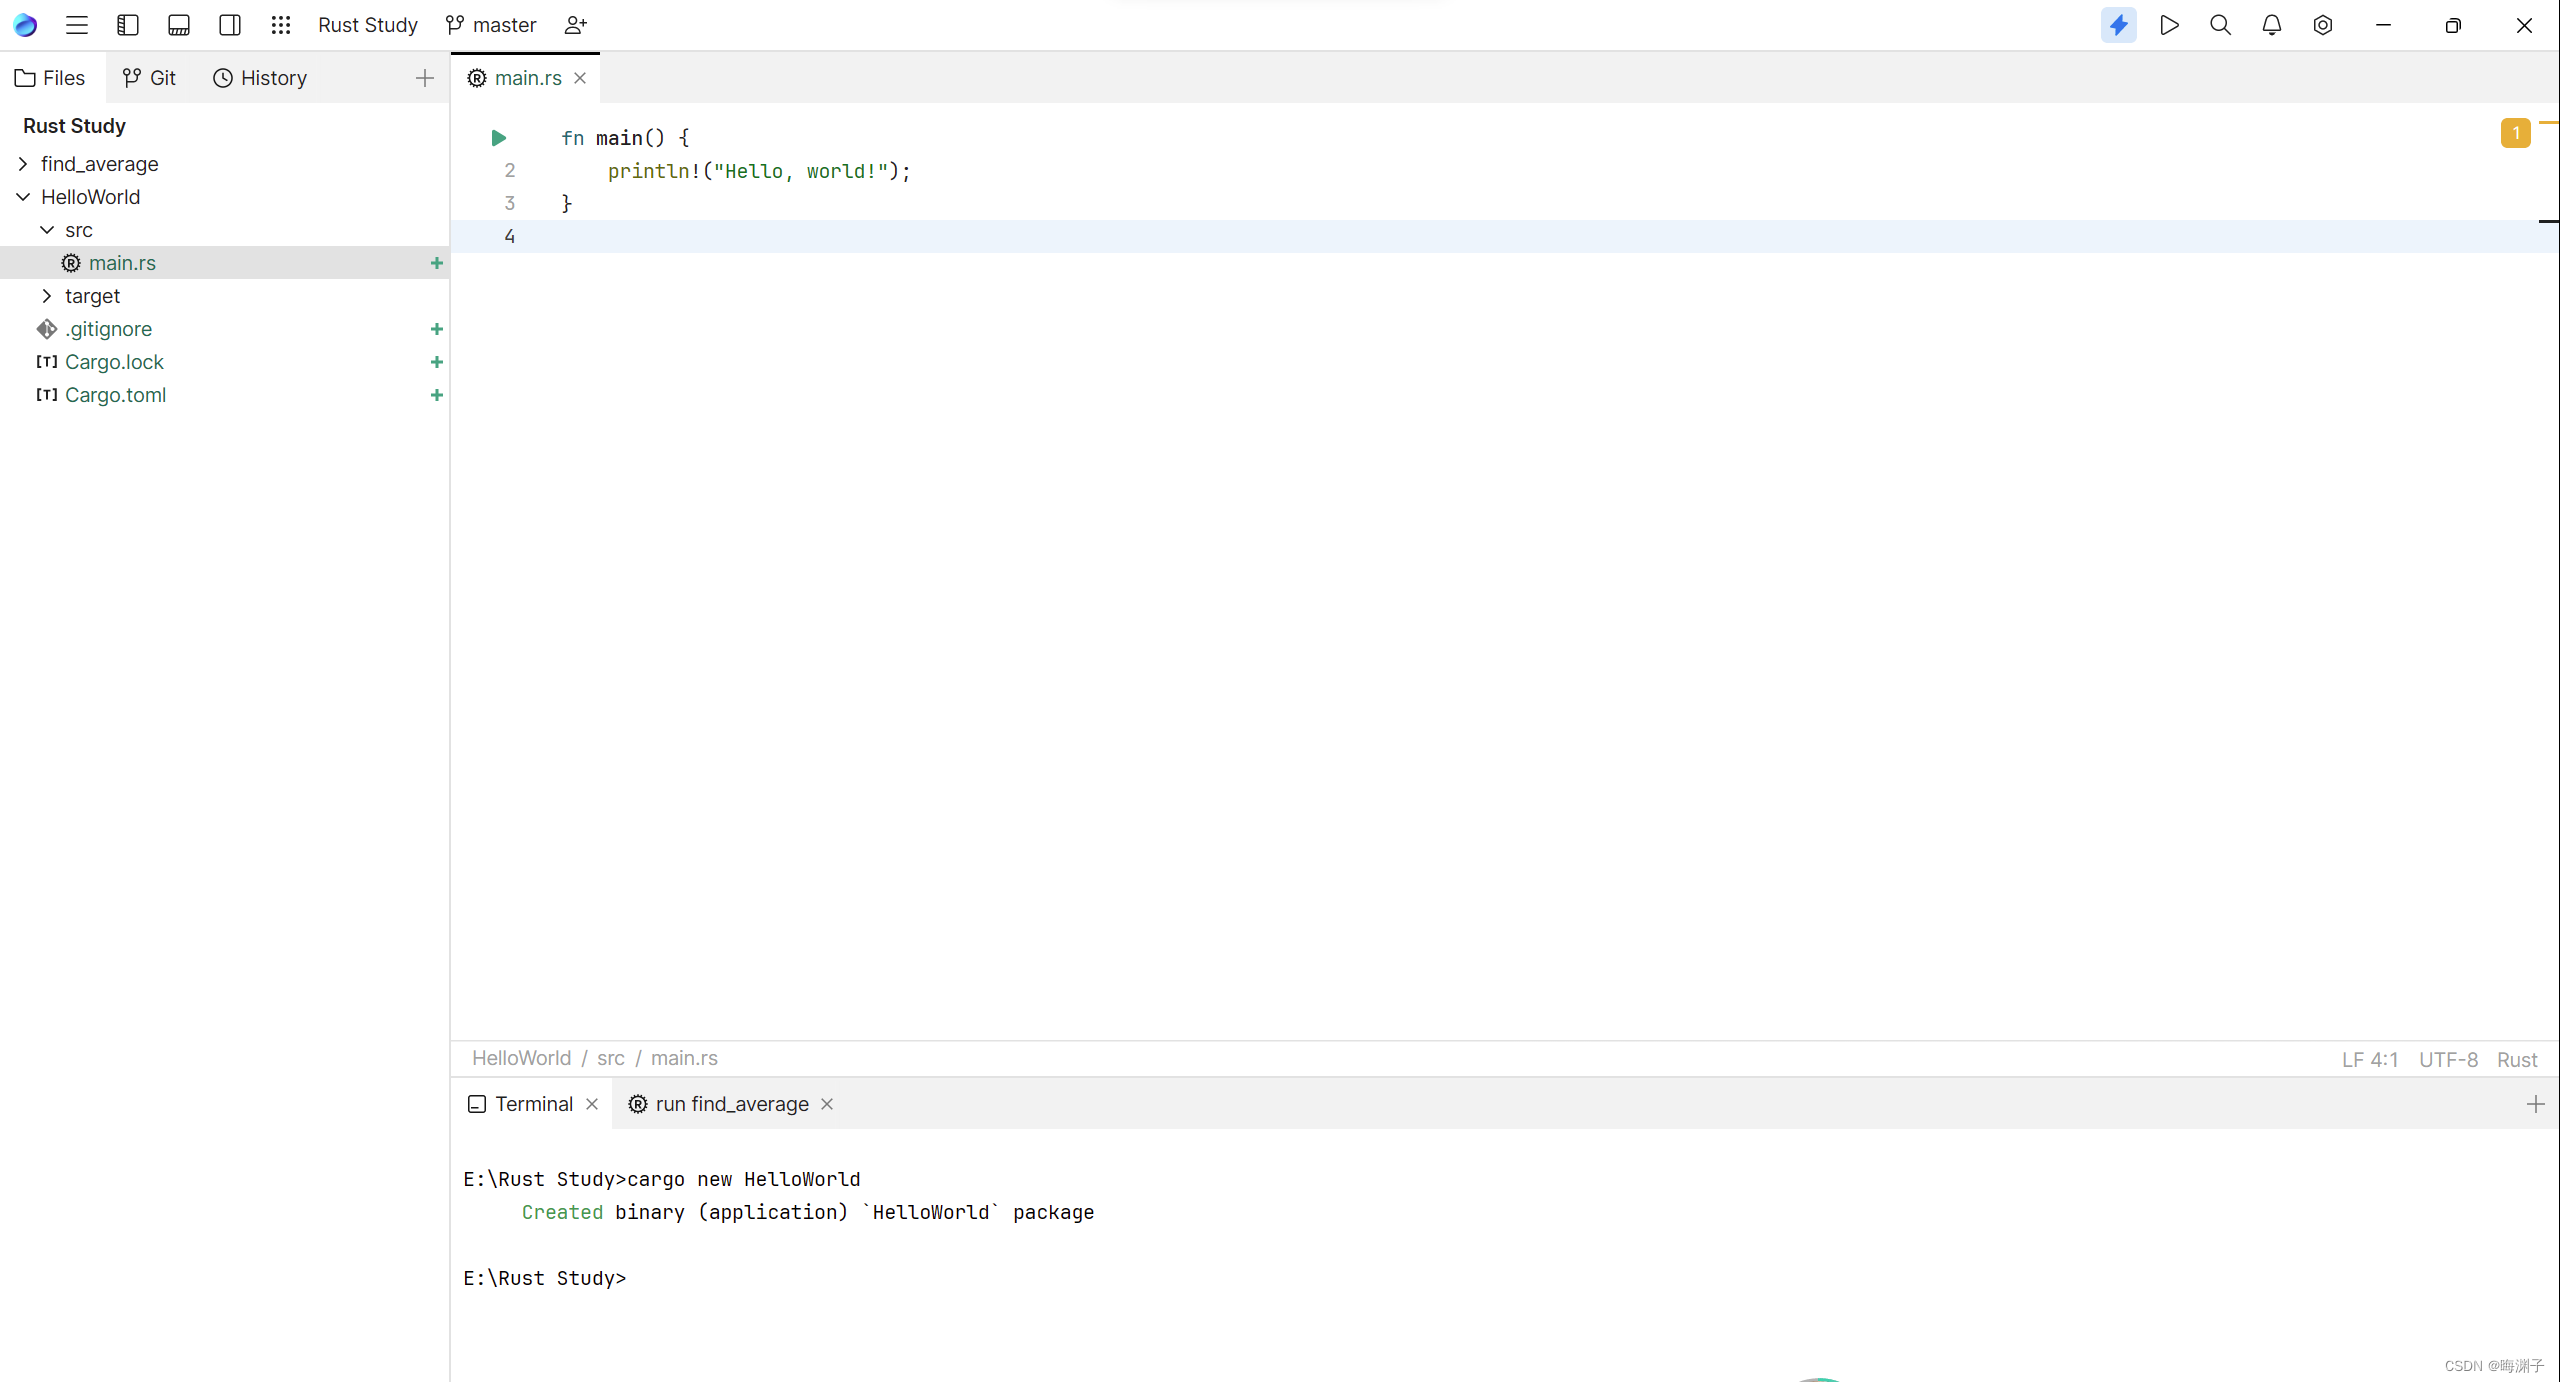Switch to the History tab
2560x1382 pixels.
[x=260, y=78]
